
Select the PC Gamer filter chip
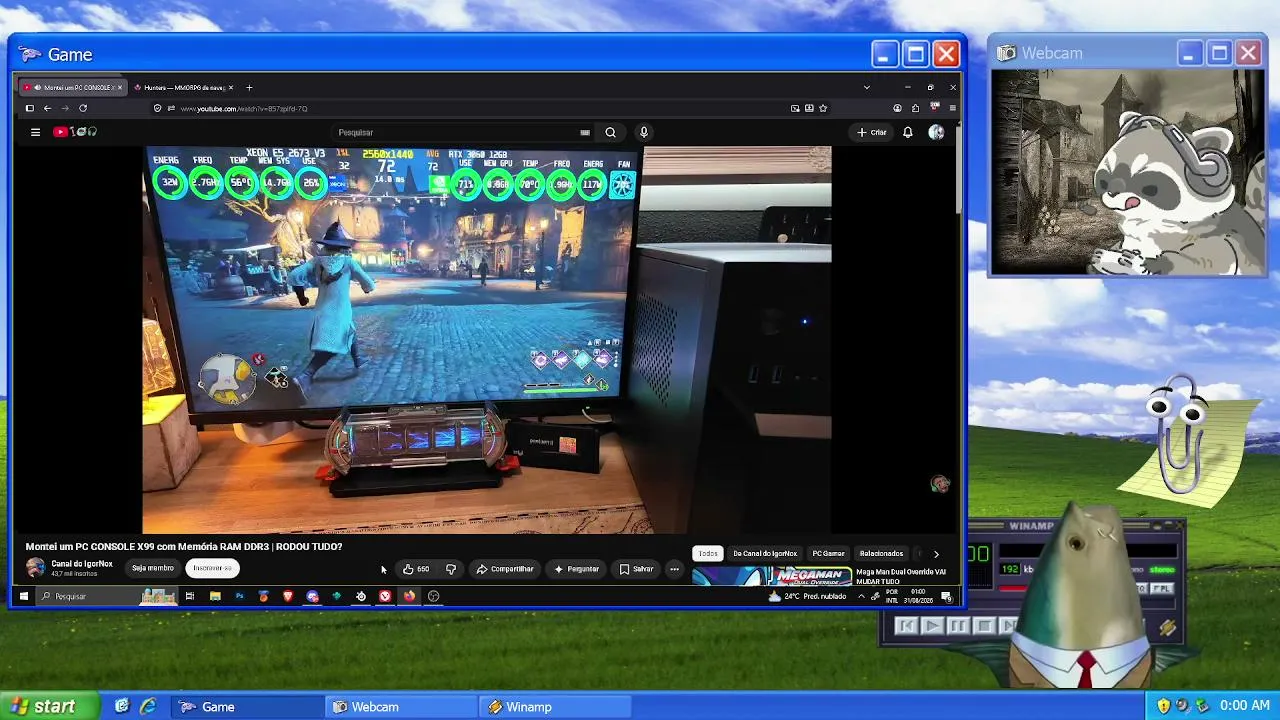[828, 553]
